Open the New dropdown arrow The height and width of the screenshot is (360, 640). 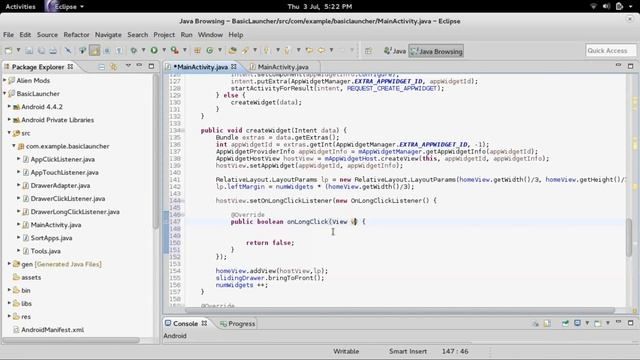pyautogui.click(x=18, y=50)
